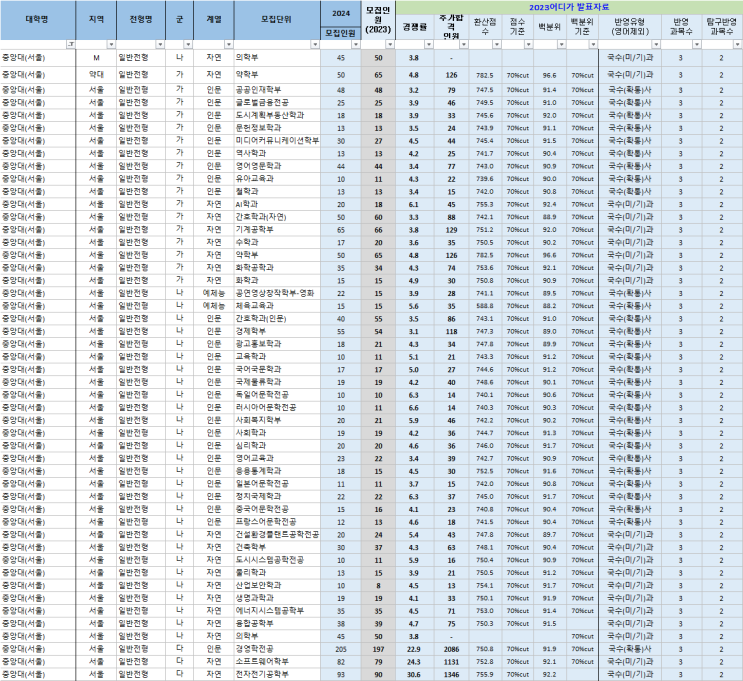The image size is (743, 681).
Task: Click the 경영학전공 cell
Action: pos(277,649)
